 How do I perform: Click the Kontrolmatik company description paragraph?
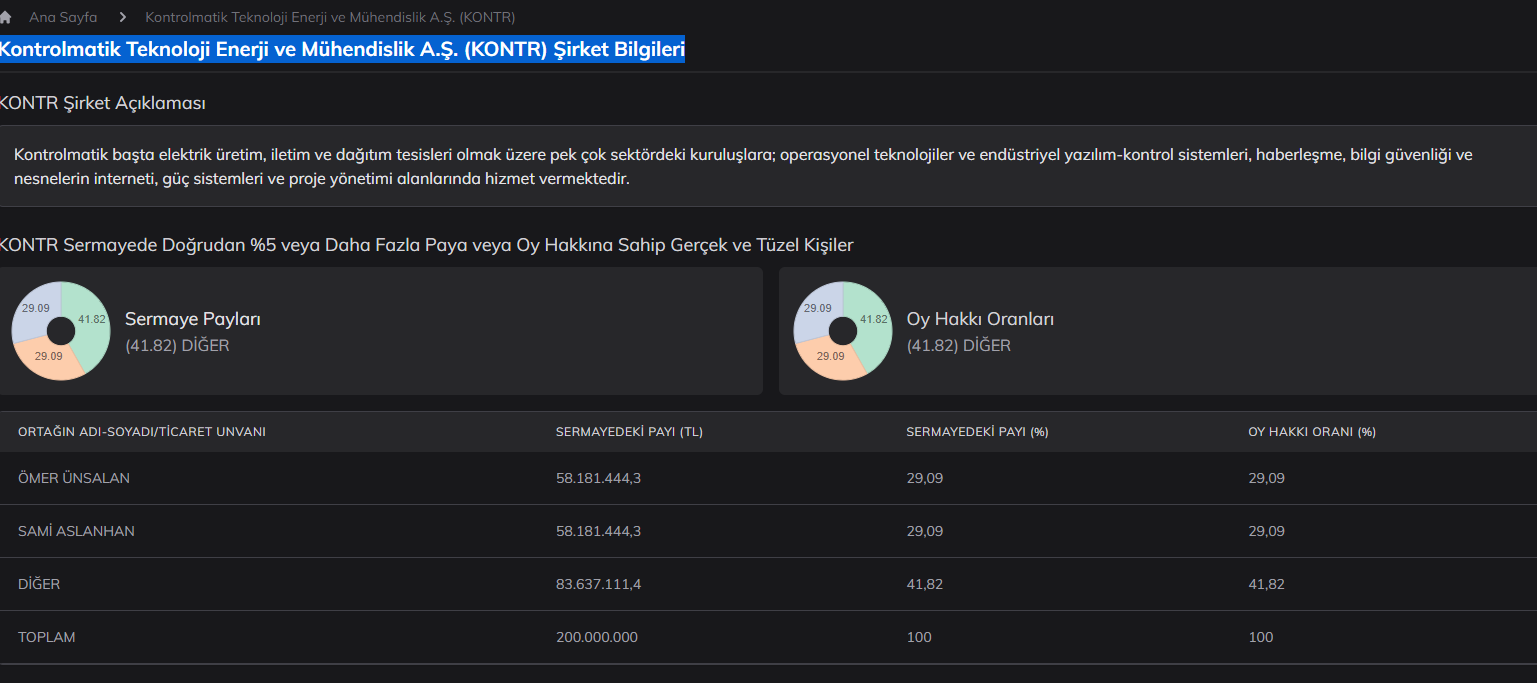[743, 166]
